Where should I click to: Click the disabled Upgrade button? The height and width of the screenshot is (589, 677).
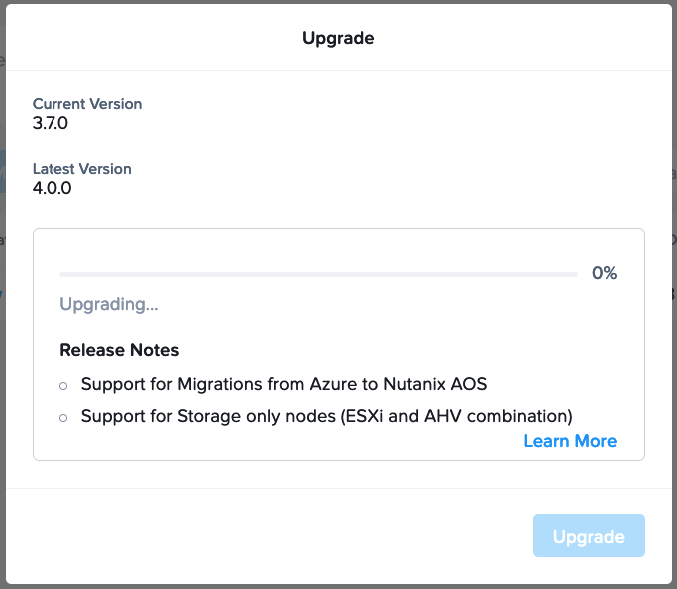click(588, 535)
